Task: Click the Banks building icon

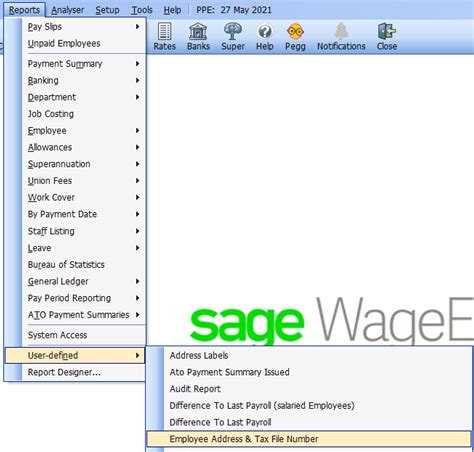Action: tap(198, 31)
